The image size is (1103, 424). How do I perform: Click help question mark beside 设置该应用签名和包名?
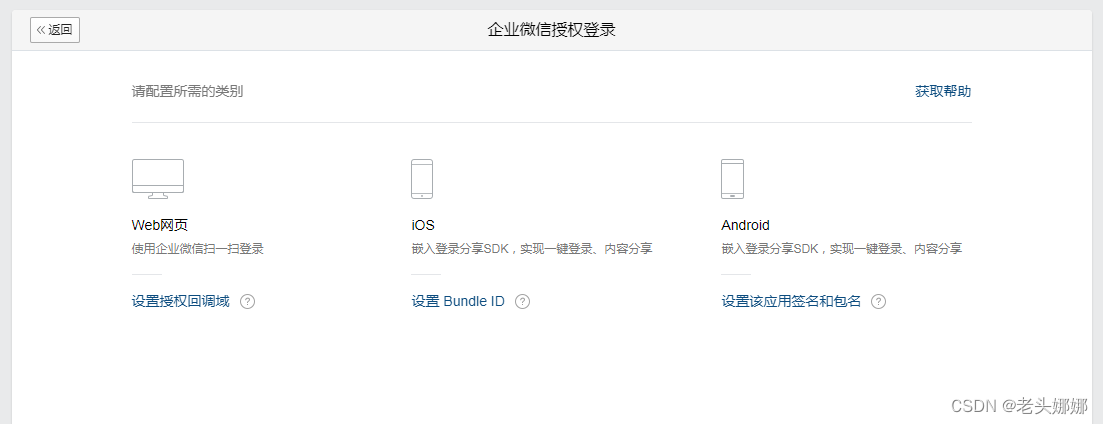pos(879,302)
